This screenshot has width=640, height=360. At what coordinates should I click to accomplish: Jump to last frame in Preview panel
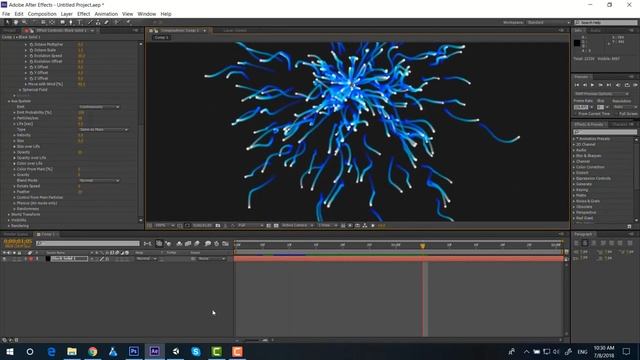[609, 85]
